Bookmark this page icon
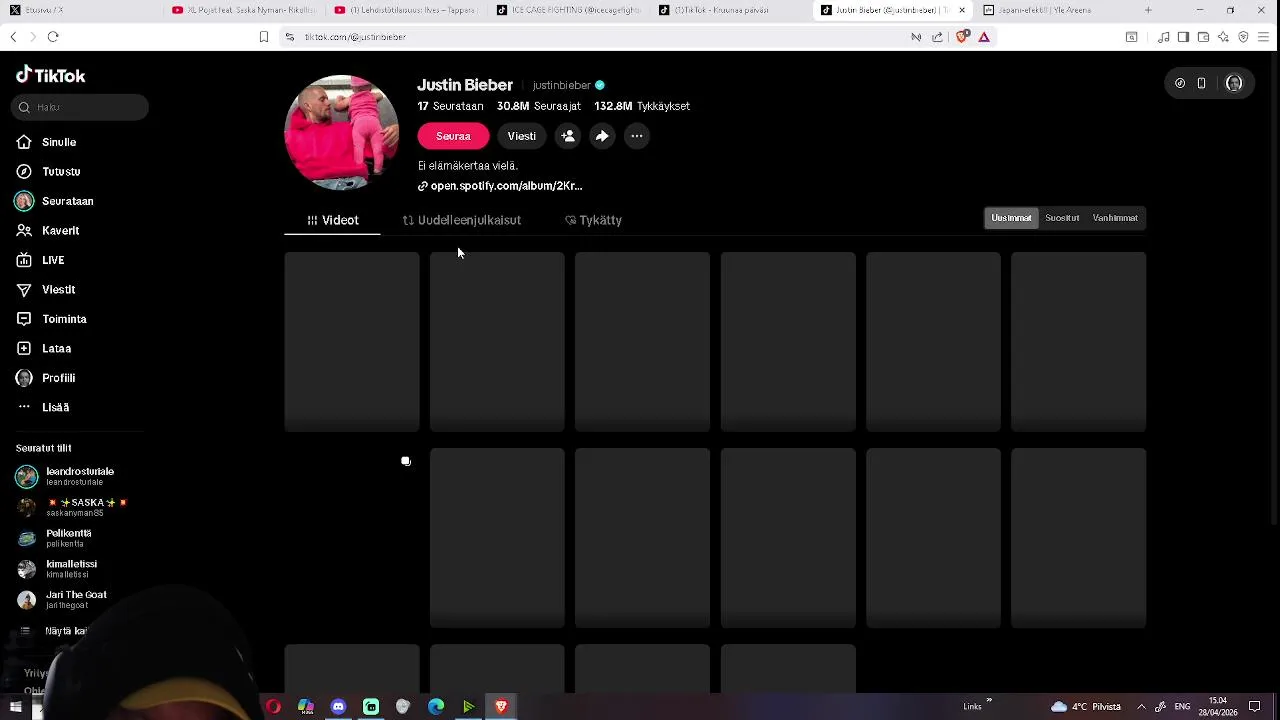The height and width of the screenshot is (720, 1280). click(264, 37)
